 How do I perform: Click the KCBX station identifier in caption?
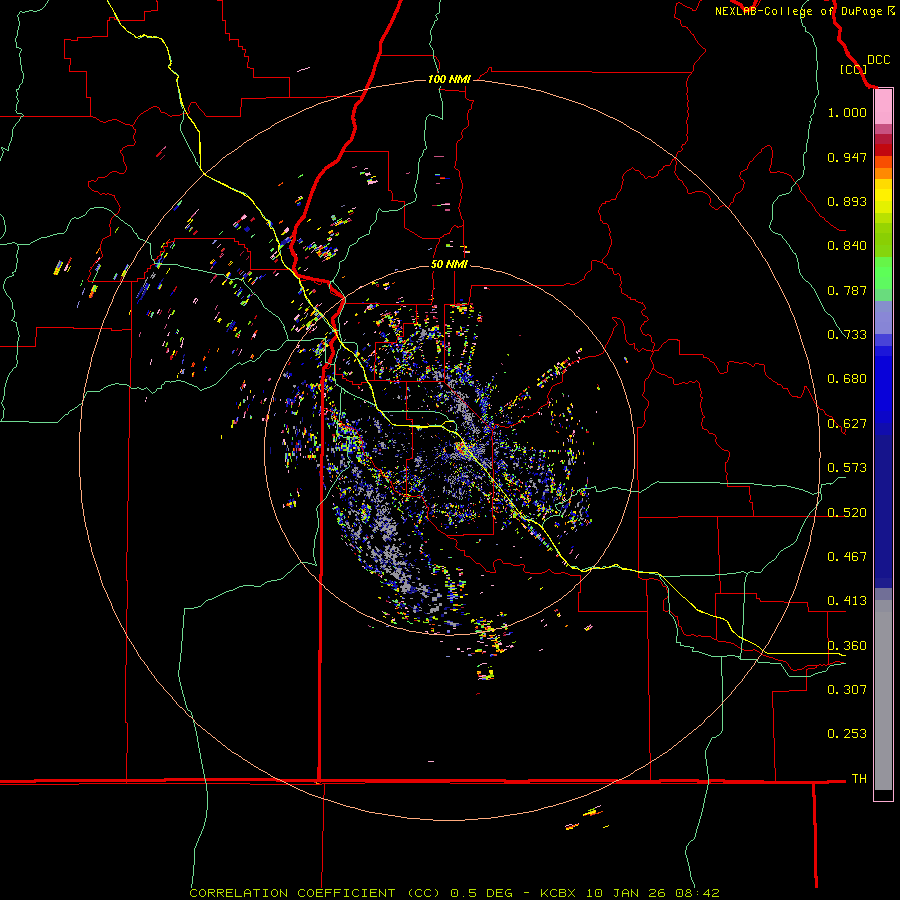tap(557, 893)
